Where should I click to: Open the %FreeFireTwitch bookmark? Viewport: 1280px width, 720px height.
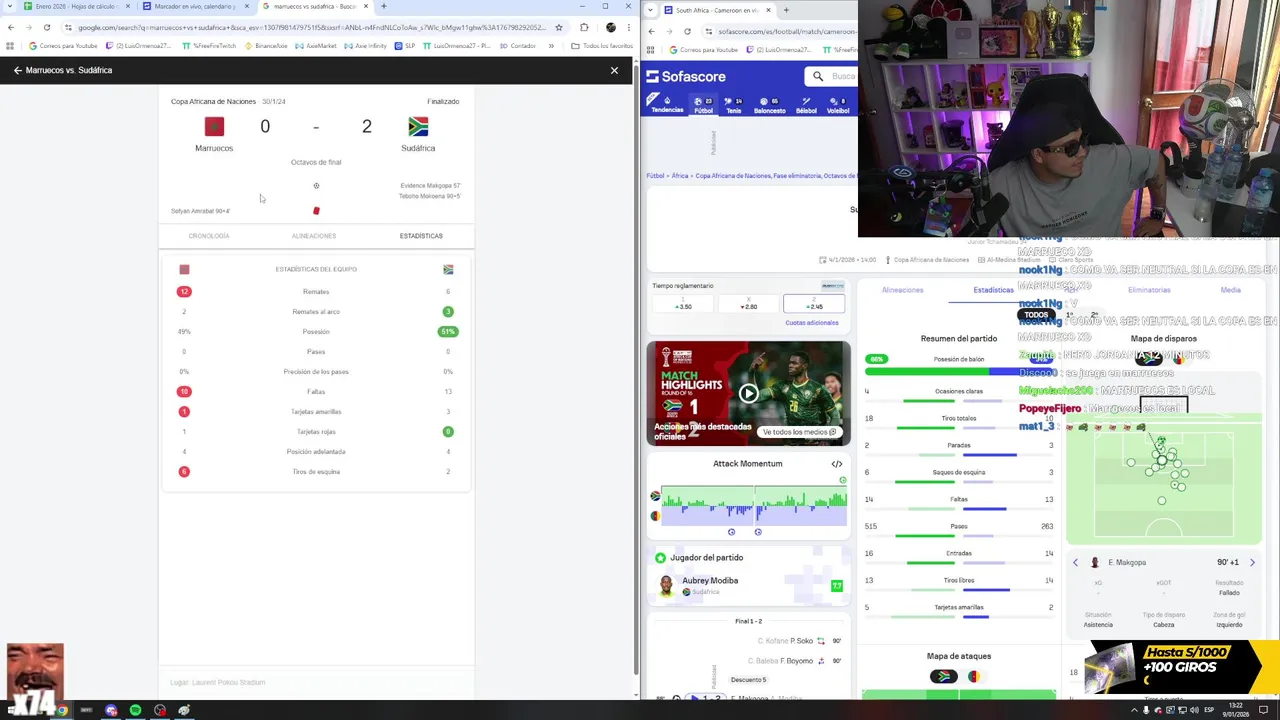(210, 46)
